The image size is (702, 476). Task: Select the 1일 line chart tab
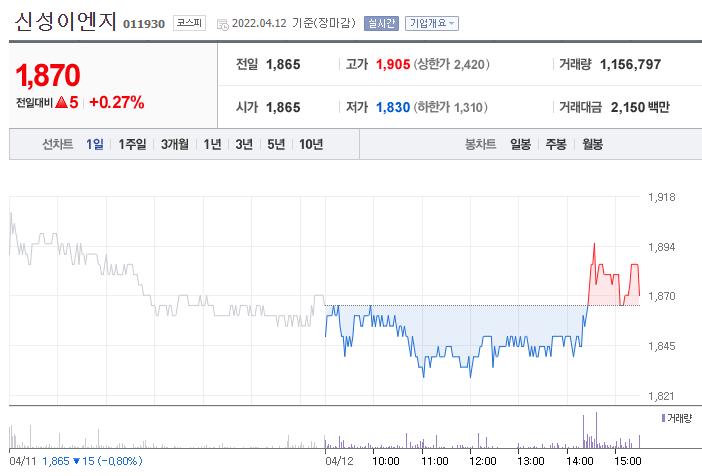(94, 144)
